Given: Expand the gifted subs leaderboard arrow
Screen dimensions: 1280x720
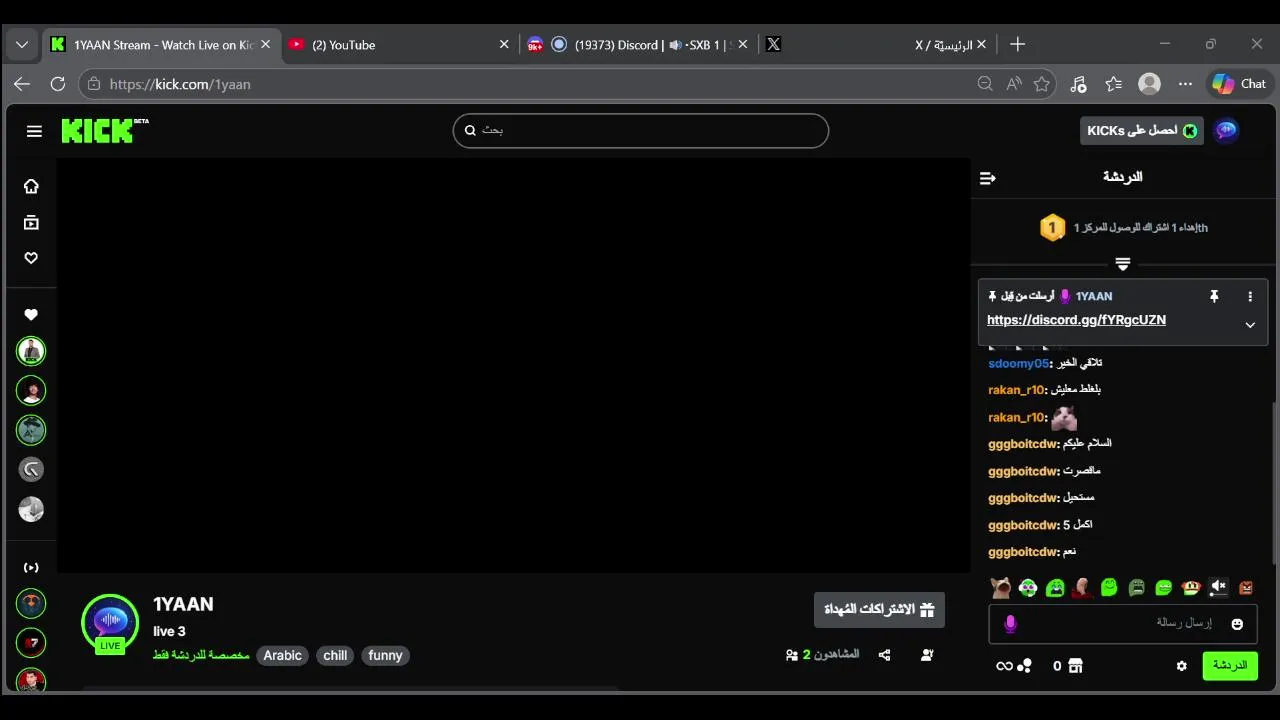Looking at the screenshot, I should click(x=1123, y=264).
